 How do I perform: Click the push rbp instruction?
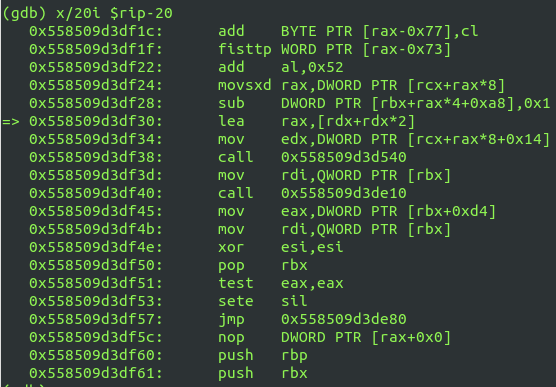click(262, 355)
